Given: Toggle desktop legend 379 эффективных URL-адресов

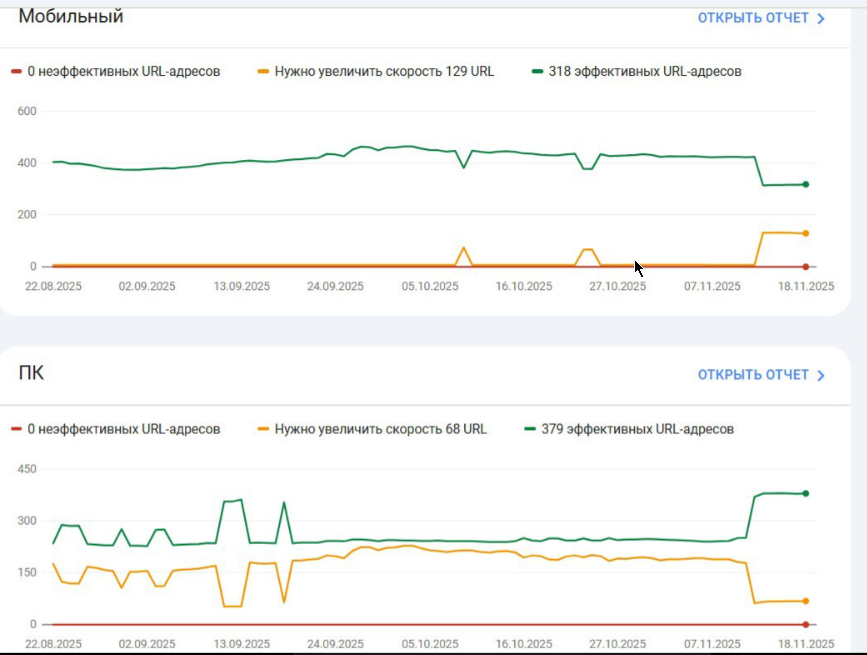Looking at the screenshot, I should coord(629,429).
